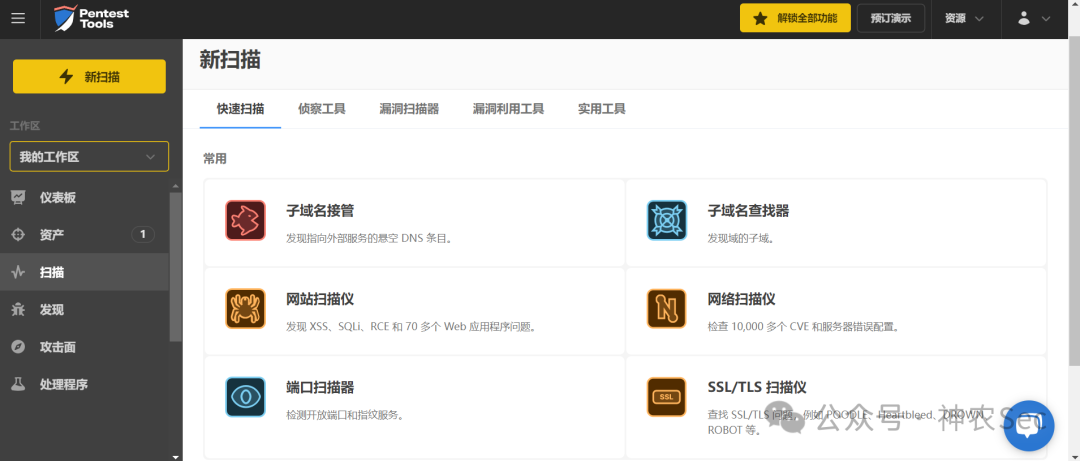Click the 子域名查找器 tool icon
Screen dimensions: 1080x461
click(667, 220)
